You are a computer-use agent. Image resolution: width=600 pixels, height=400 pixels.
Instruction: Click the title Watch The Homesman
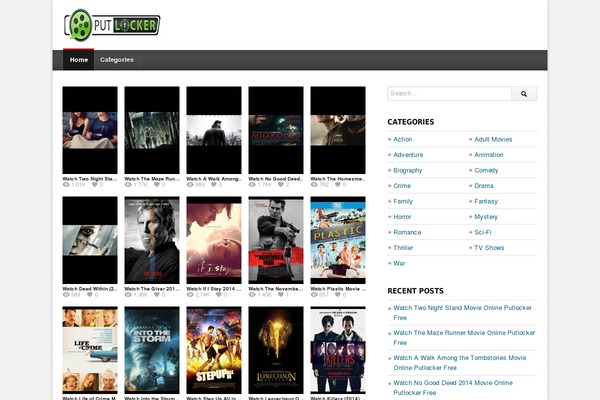[x=338, y=179]
